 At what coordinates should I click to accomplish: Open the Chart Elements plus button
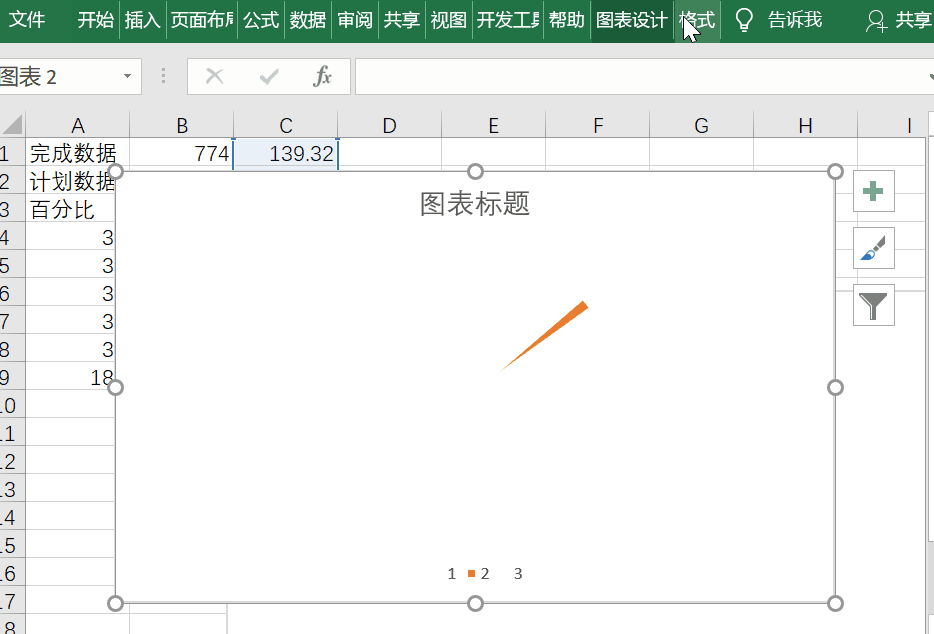click(873, 191)
